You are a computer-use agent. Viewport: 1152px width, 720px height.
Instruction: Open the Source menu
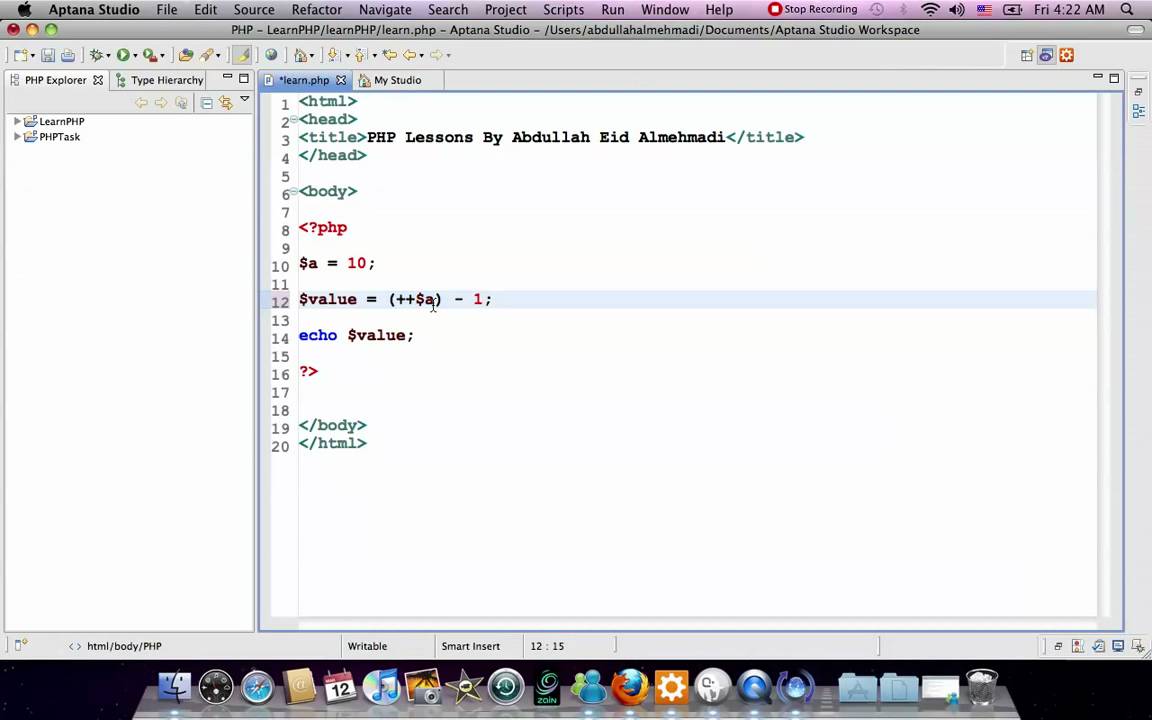253,10
